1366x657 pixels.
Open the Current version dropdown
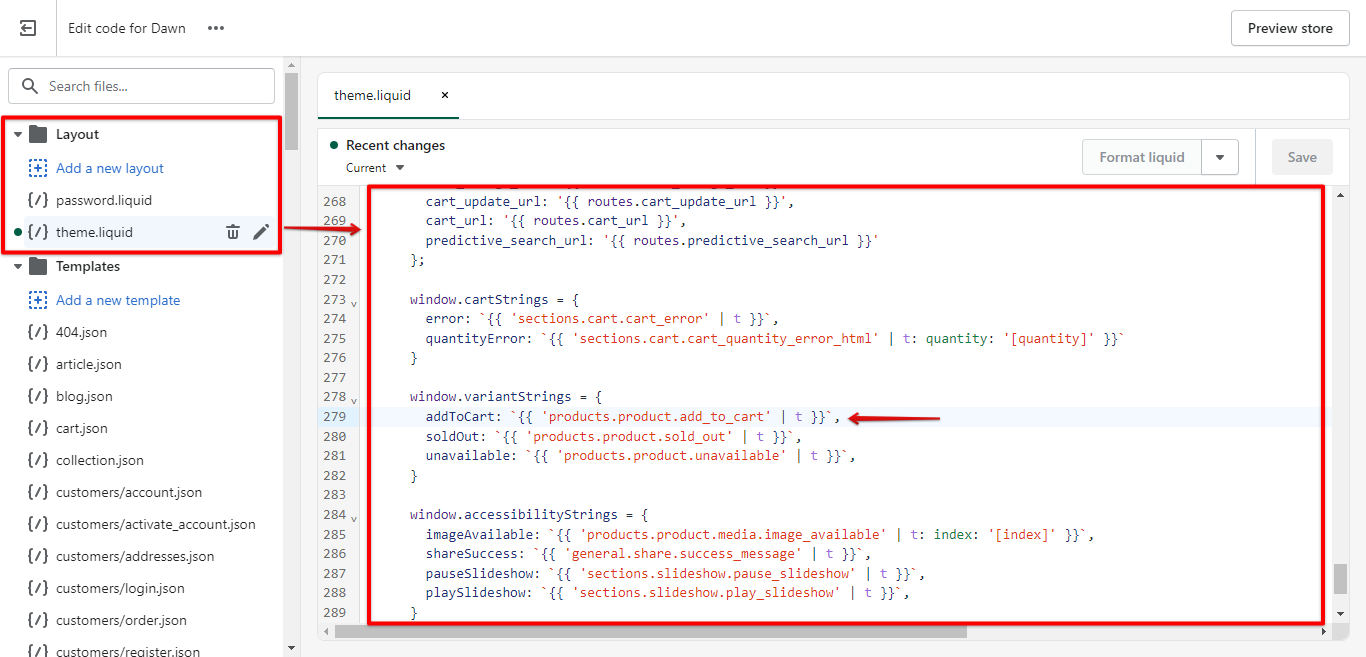click(x=375, y=168)
